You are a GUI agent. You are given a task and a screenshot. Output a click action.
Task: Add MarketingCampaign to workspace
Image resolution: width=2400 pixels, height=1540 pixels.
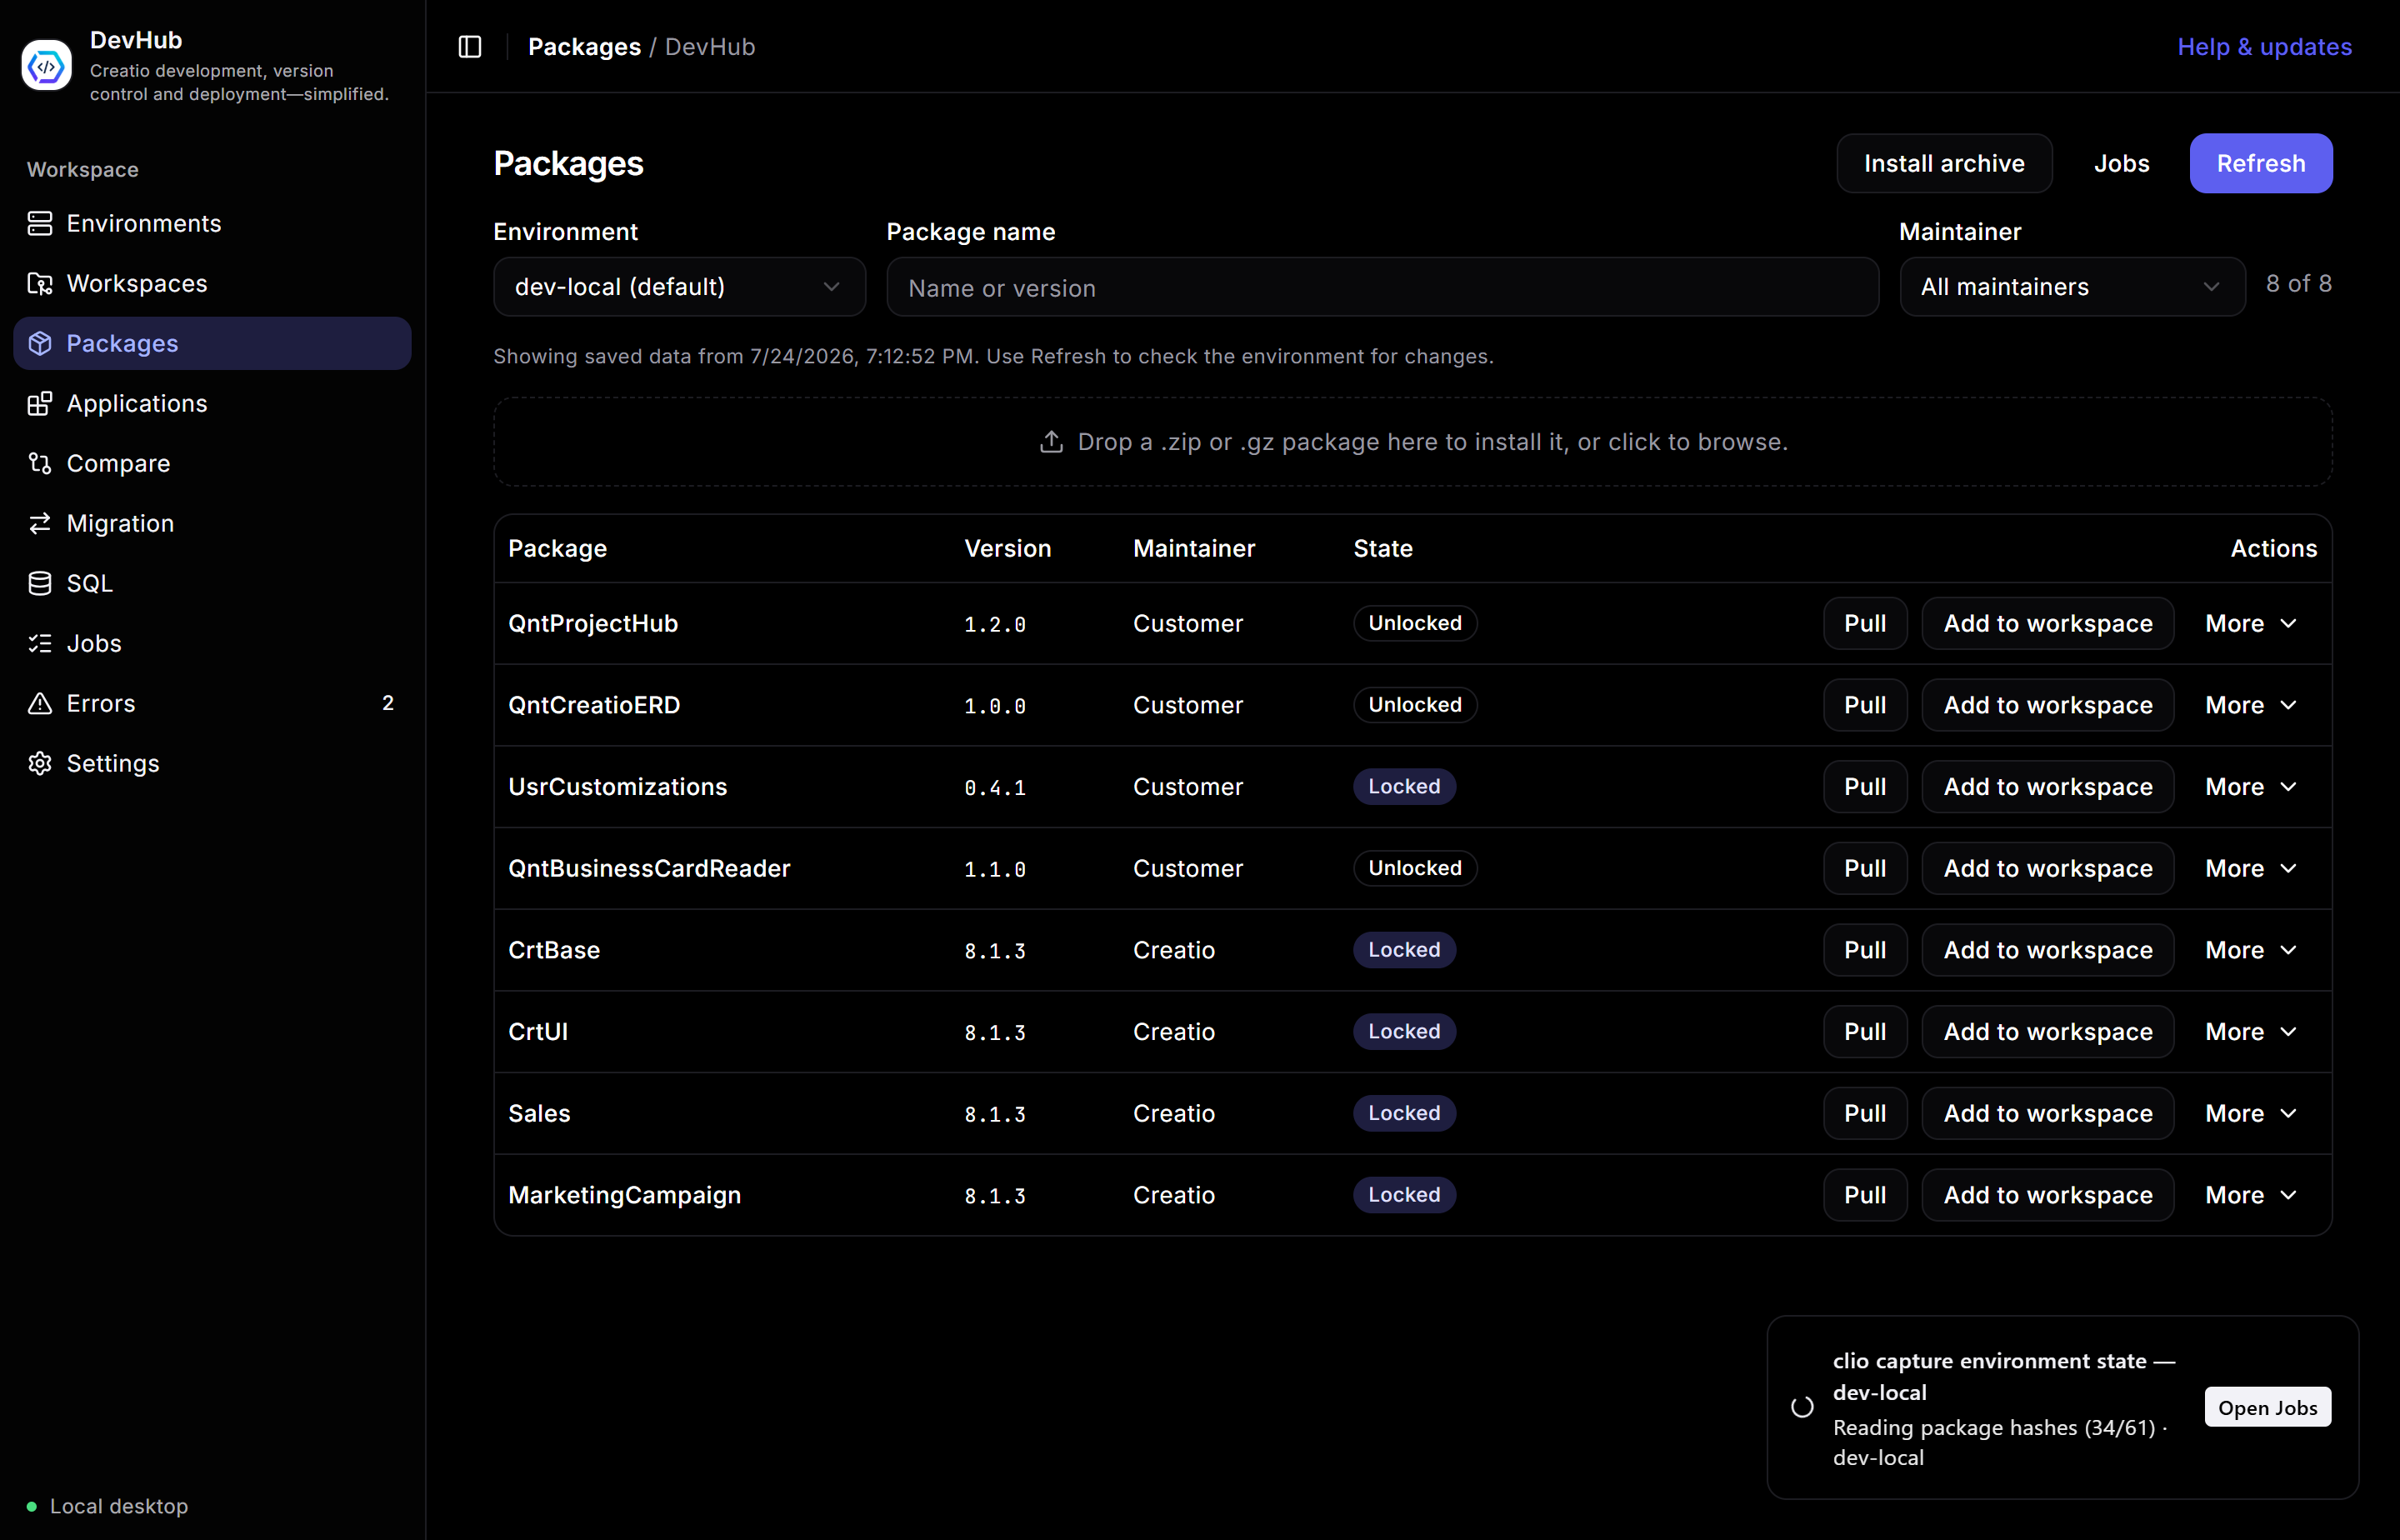click(2048, 1195)
